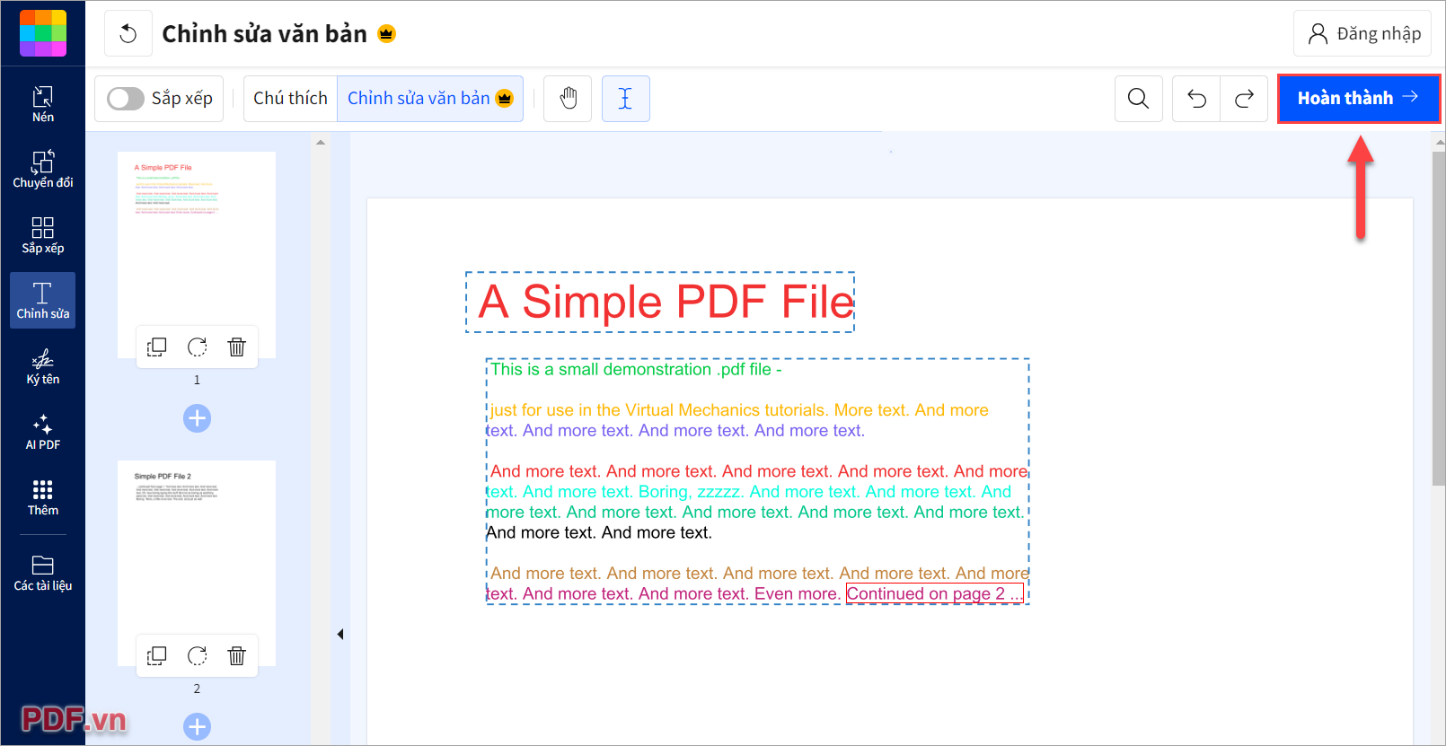
Task: Click 'Boring, zzzzz.' text
Action: pyautogui.click(x=691, y=491)
